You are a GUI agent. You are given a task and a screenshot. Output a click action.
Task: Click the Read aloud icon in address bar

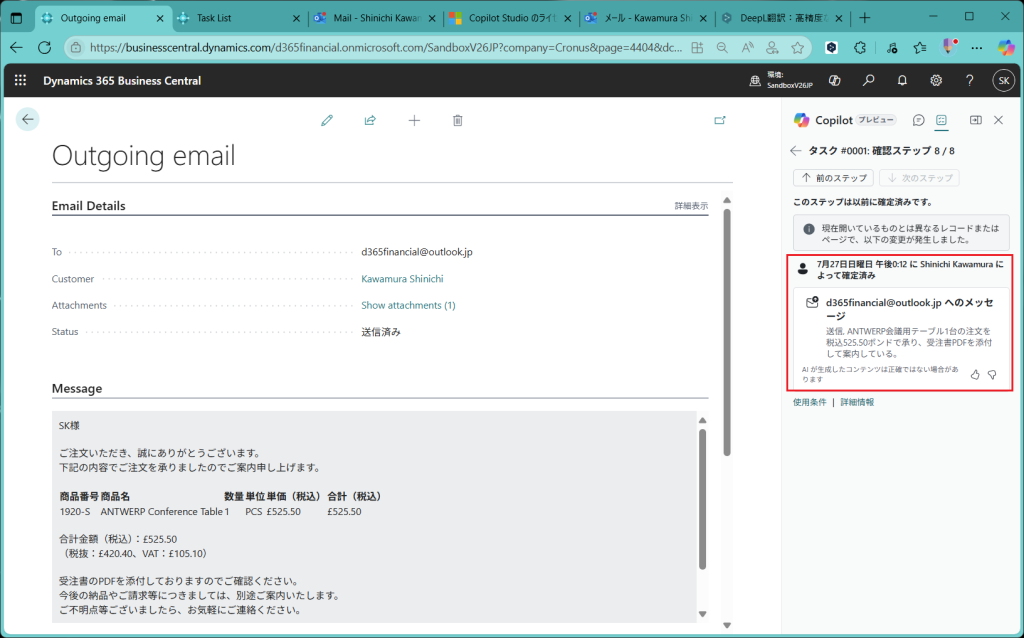coord(748,48)
